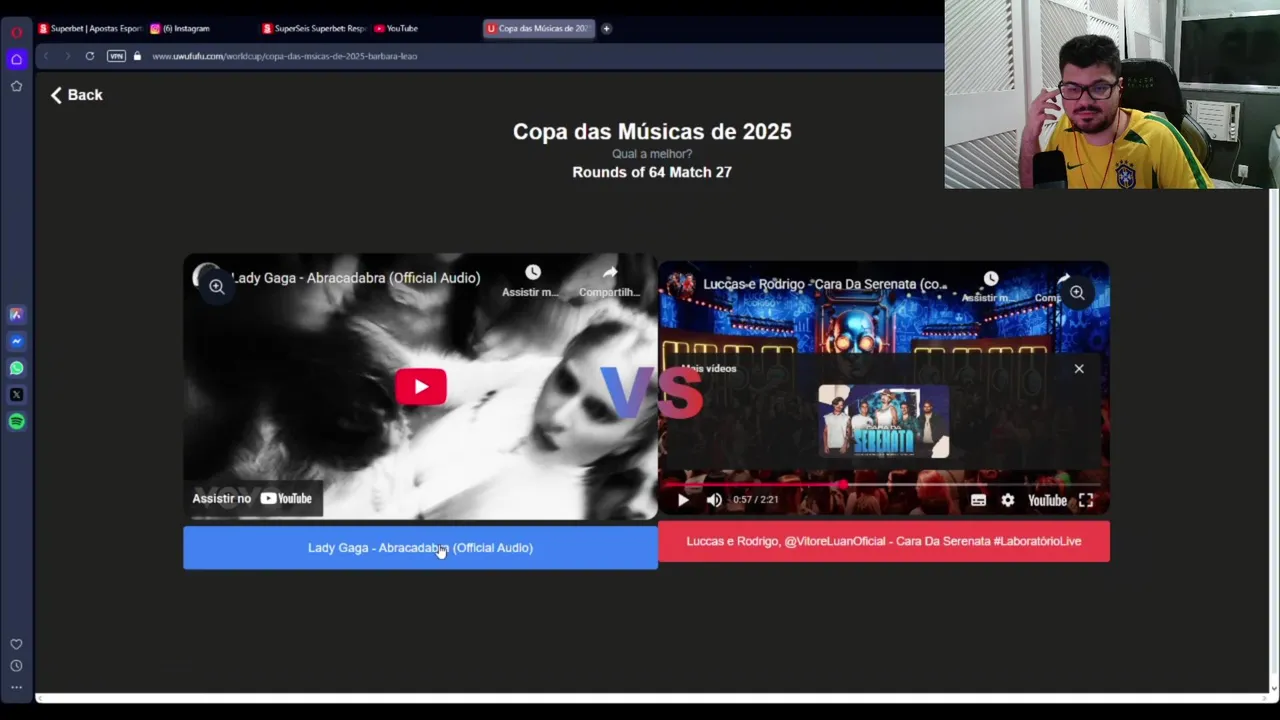1280x720 pixels.
Task: Open the Cara Da Serenata suggested thumbnail
Action: coord(884,421)
